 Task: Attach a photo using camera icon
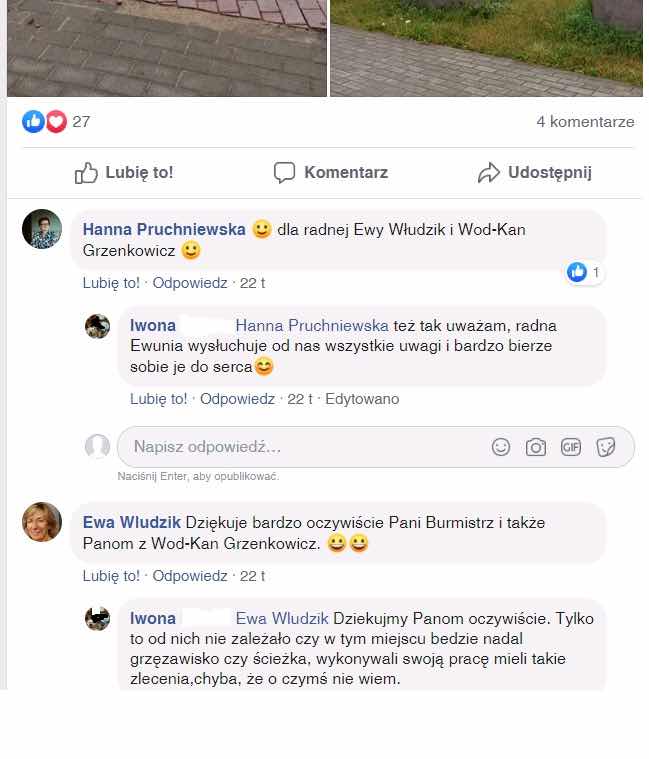tap(536, 447)
